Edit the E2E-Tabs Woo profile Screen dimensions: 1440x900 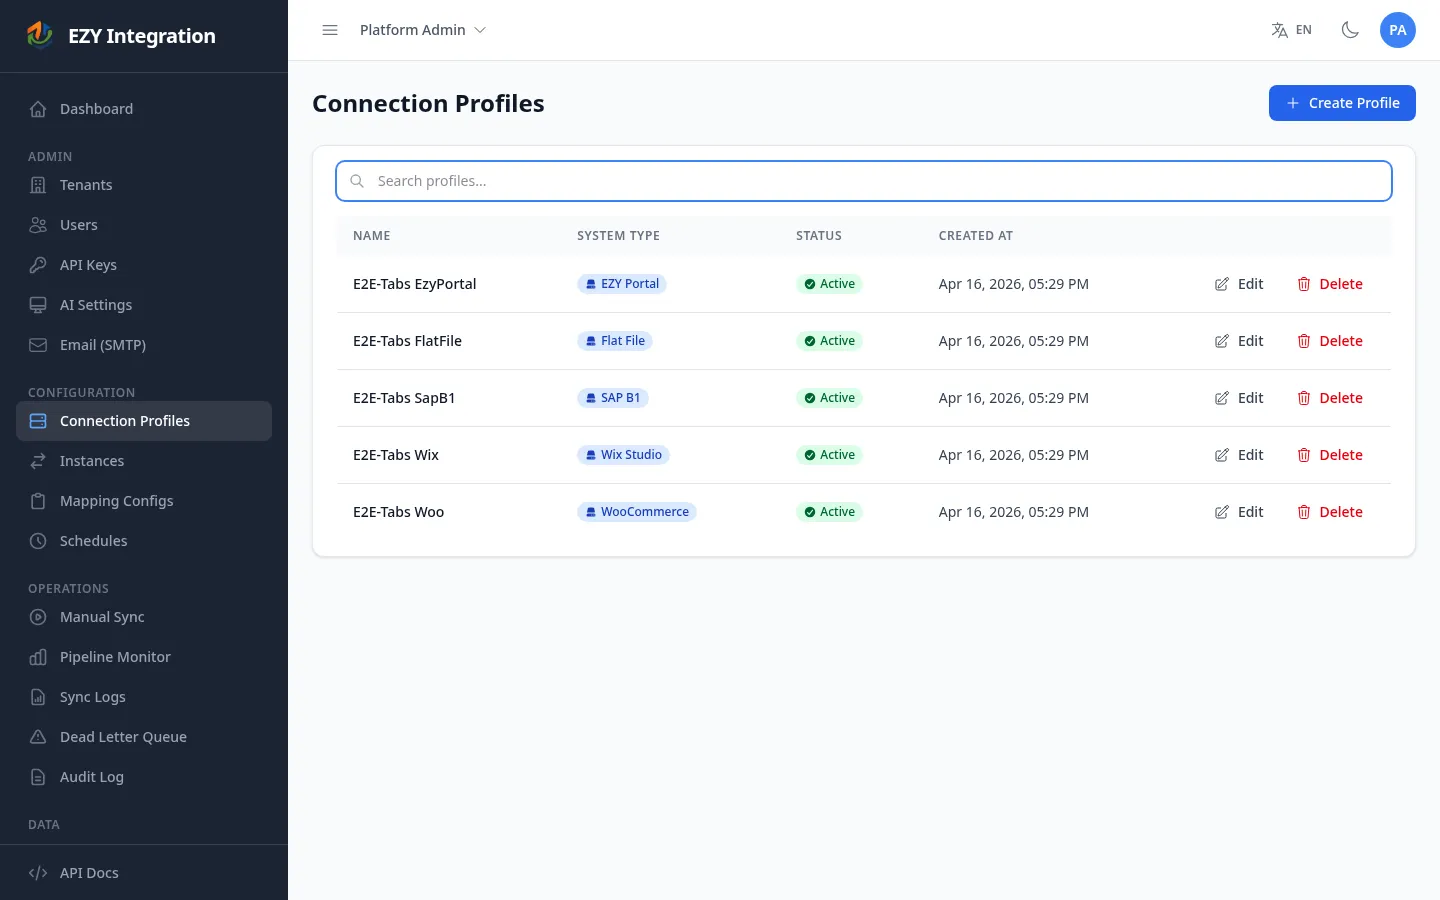click(x=1239, y=512)
